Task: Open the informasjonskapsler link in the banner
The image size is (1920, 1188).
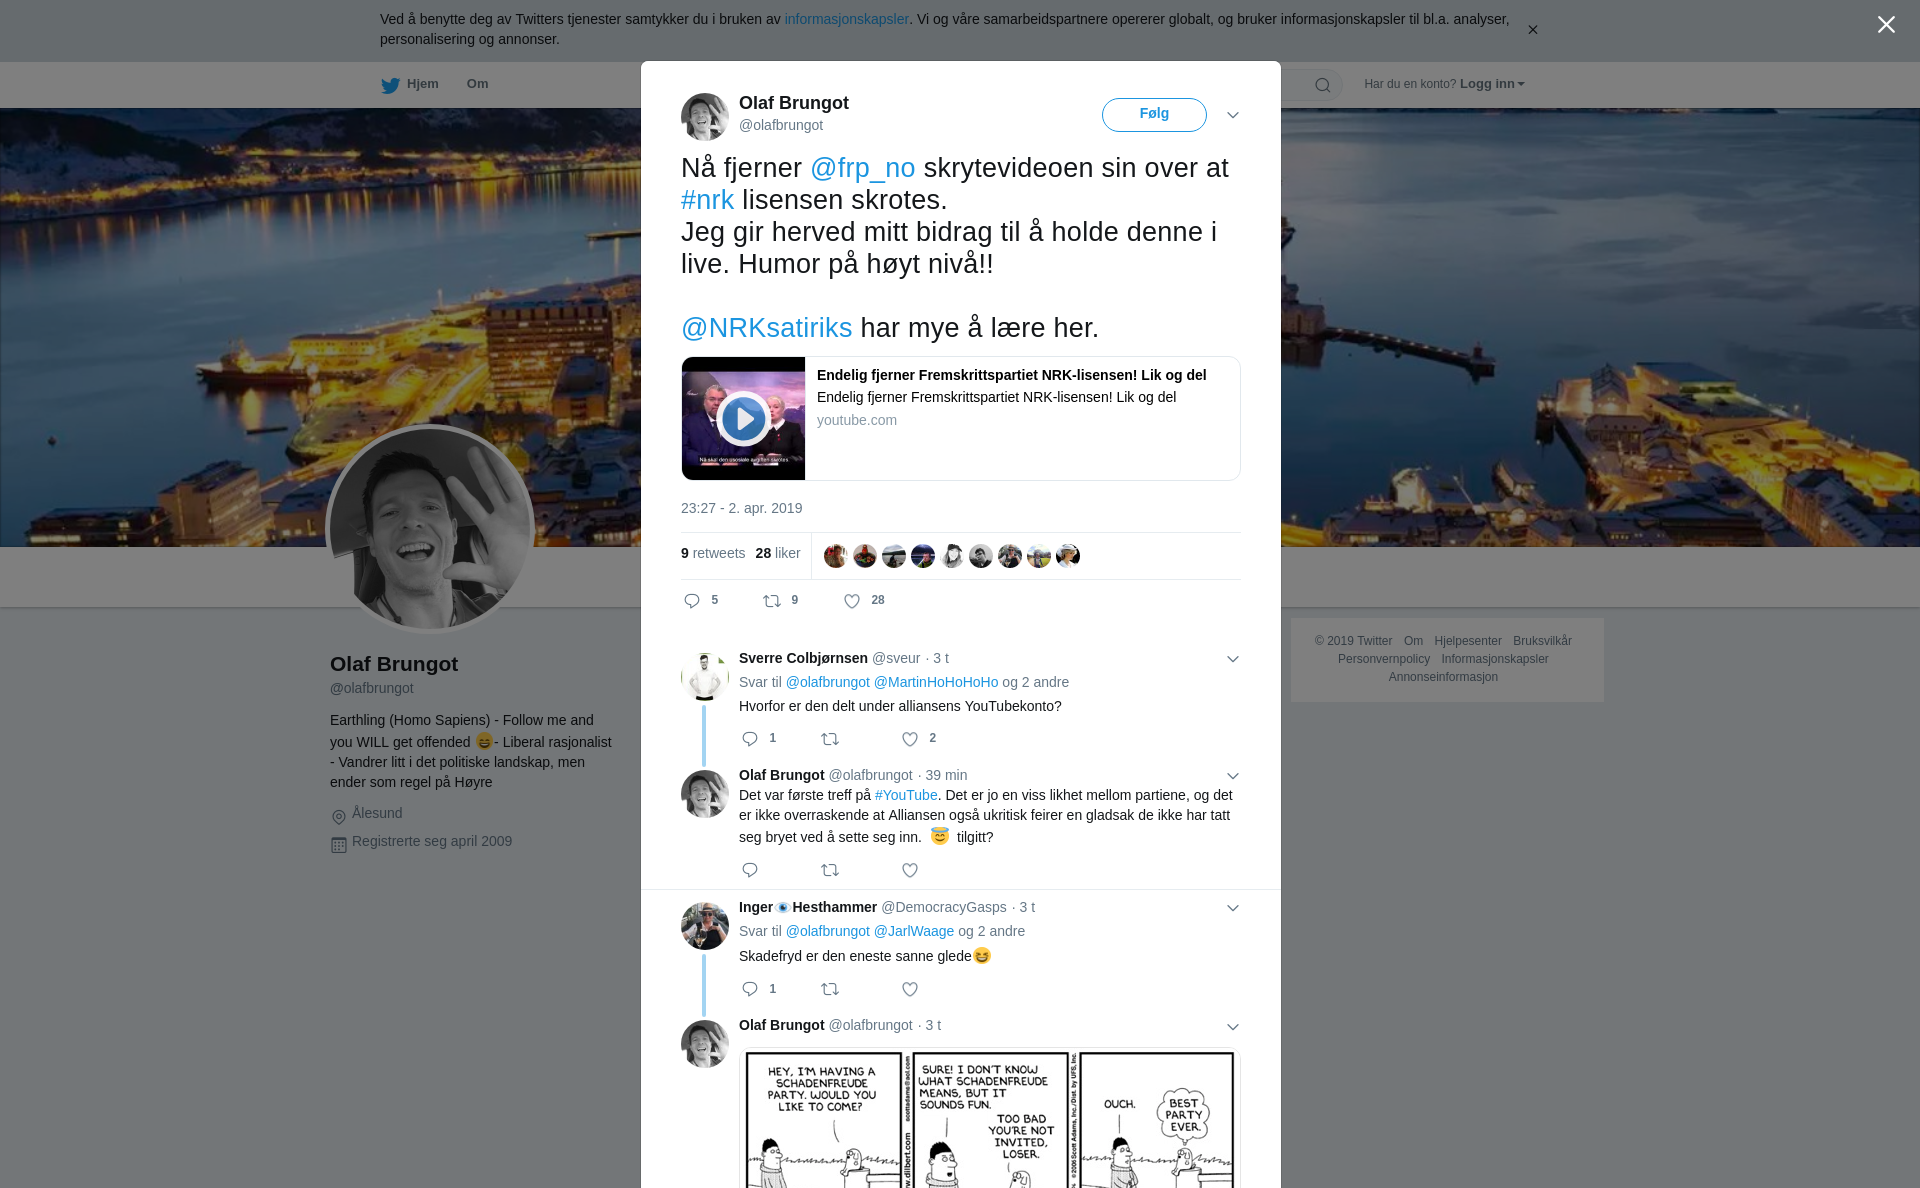Action: coord(846,19)
